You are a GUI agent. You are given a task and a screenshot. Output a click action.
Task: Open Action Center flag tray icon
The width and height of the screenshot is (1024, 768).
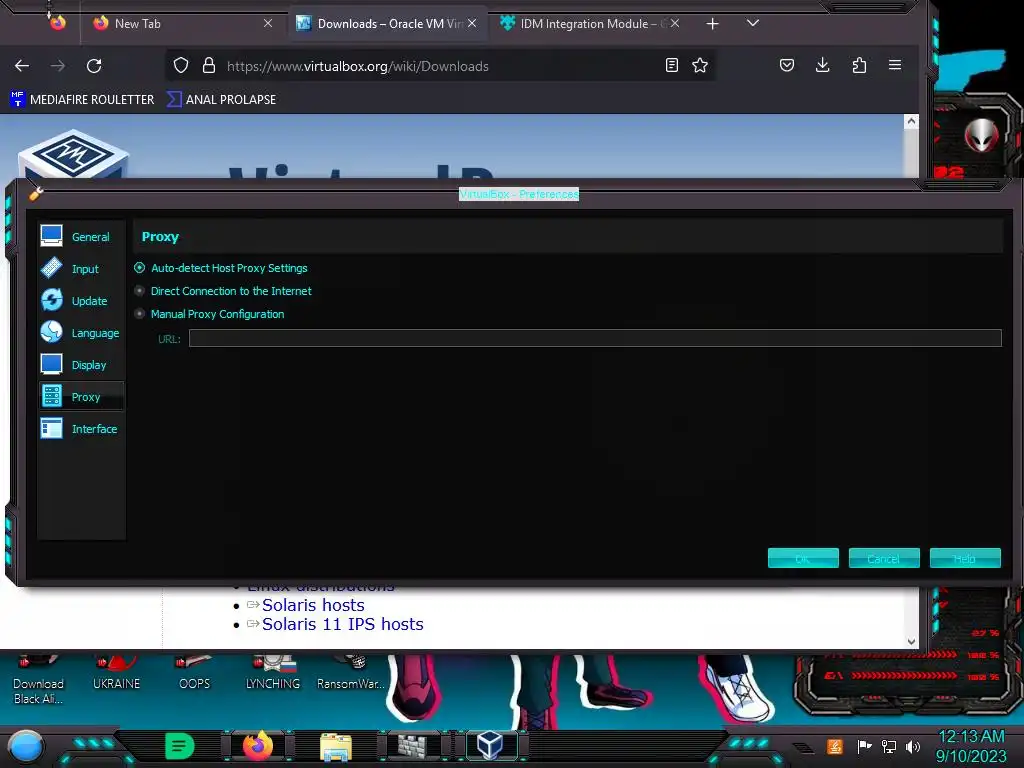click(864, 746)
